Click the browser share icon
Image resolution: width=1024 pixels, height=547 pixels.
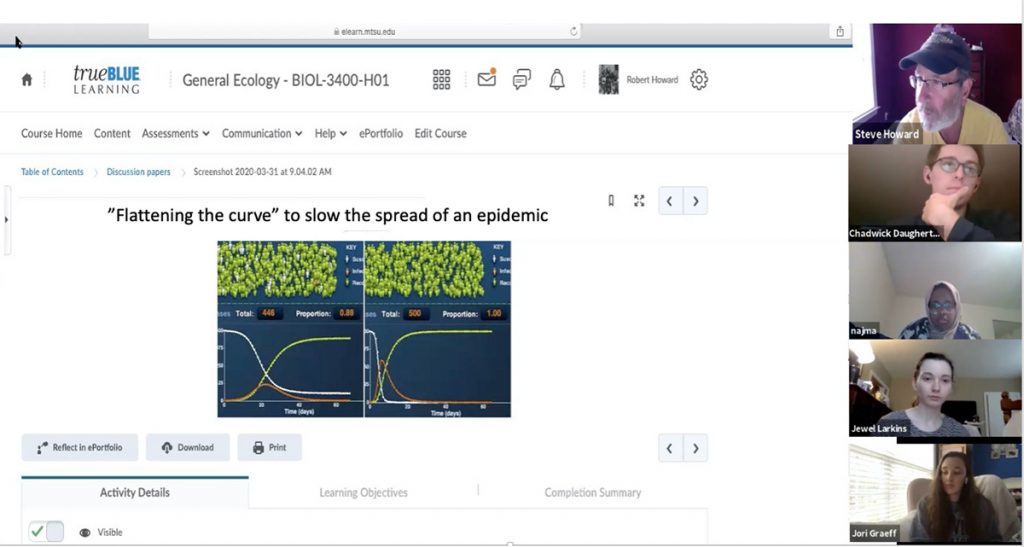(840, 31)
